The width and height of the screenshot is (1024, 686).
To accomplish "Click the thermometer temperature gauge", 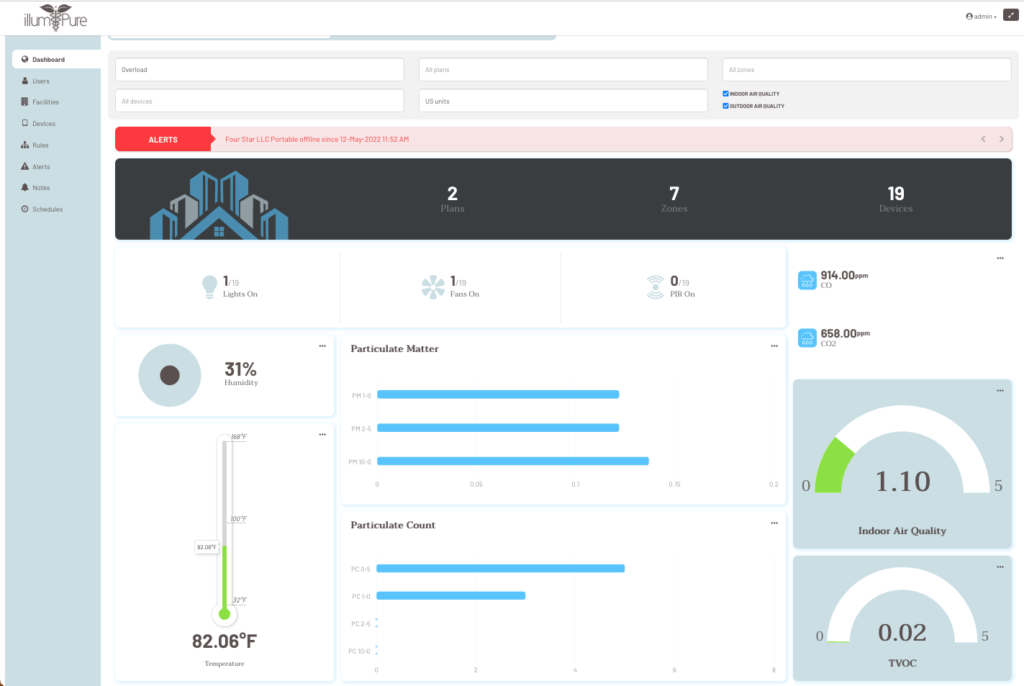I will point(224,530).
